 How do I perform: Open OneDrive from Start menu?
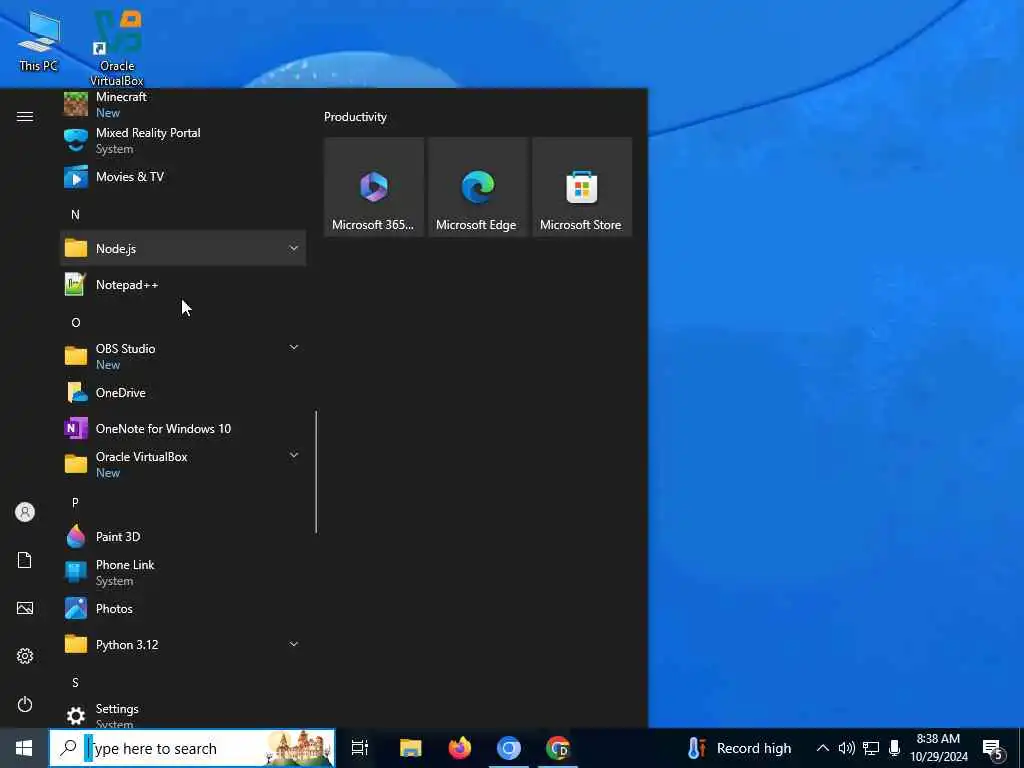coord(183,392)
